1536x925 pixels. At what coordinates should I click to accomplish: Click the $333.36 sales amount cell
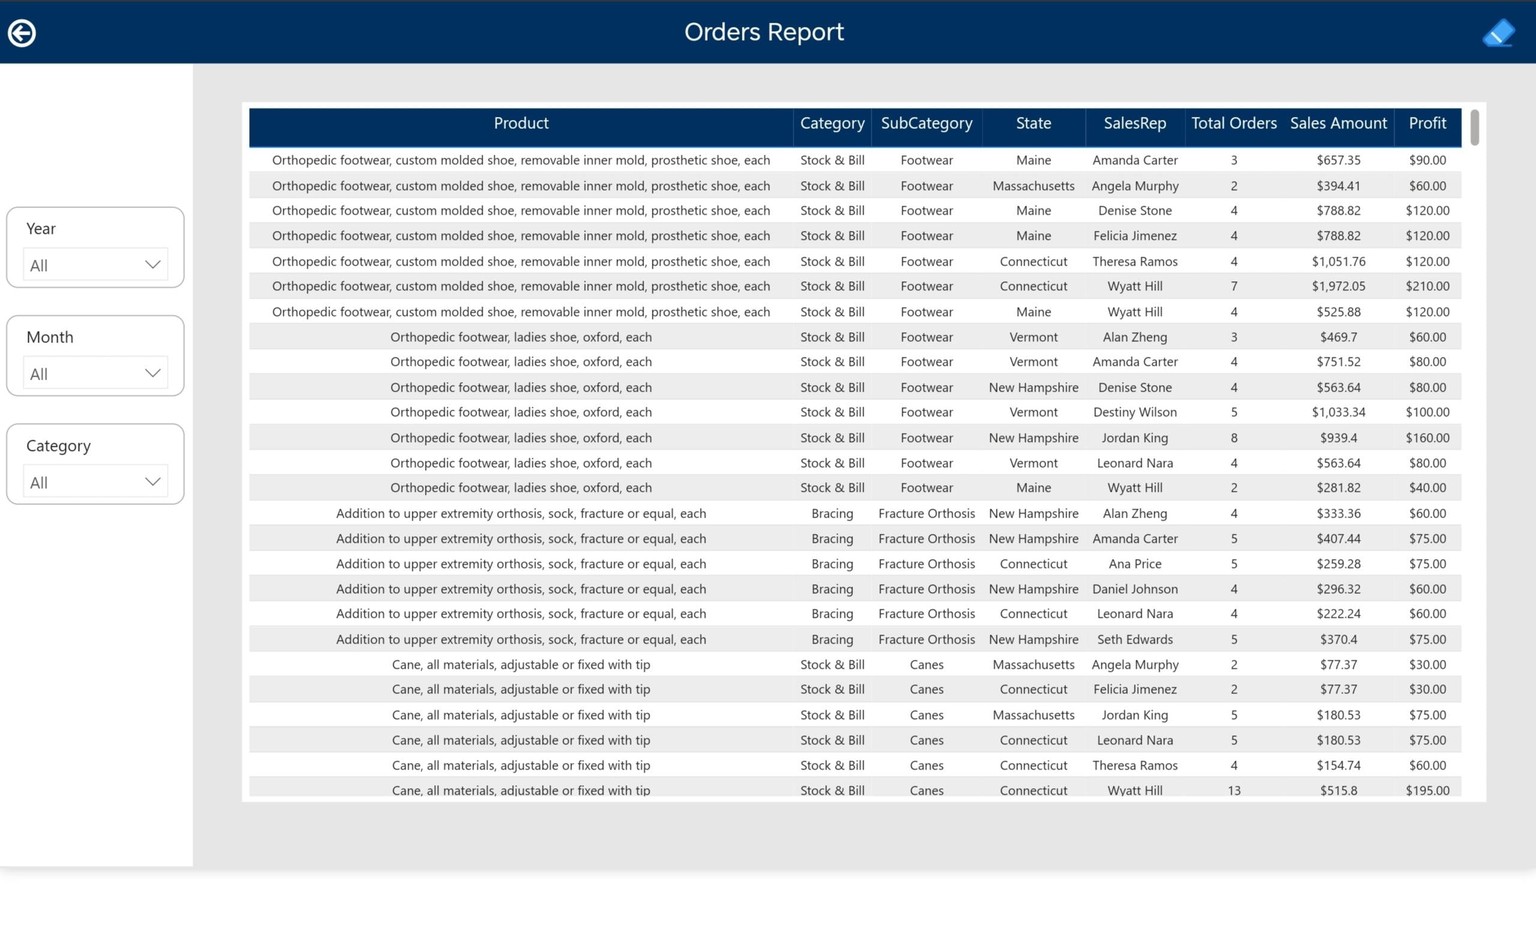click(x=1338, y=513)
